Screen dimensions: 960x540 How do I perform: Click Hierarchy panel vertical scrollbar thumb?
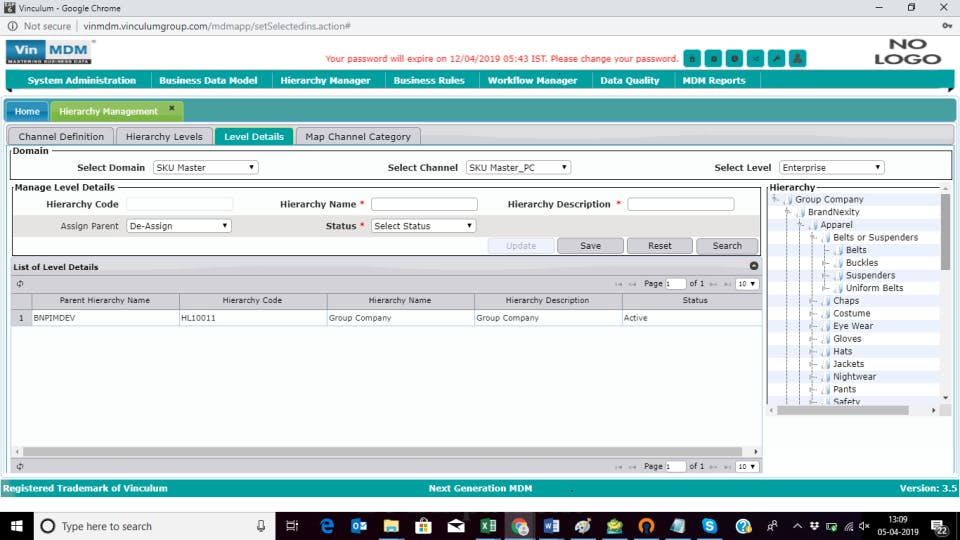pos(945,232)
